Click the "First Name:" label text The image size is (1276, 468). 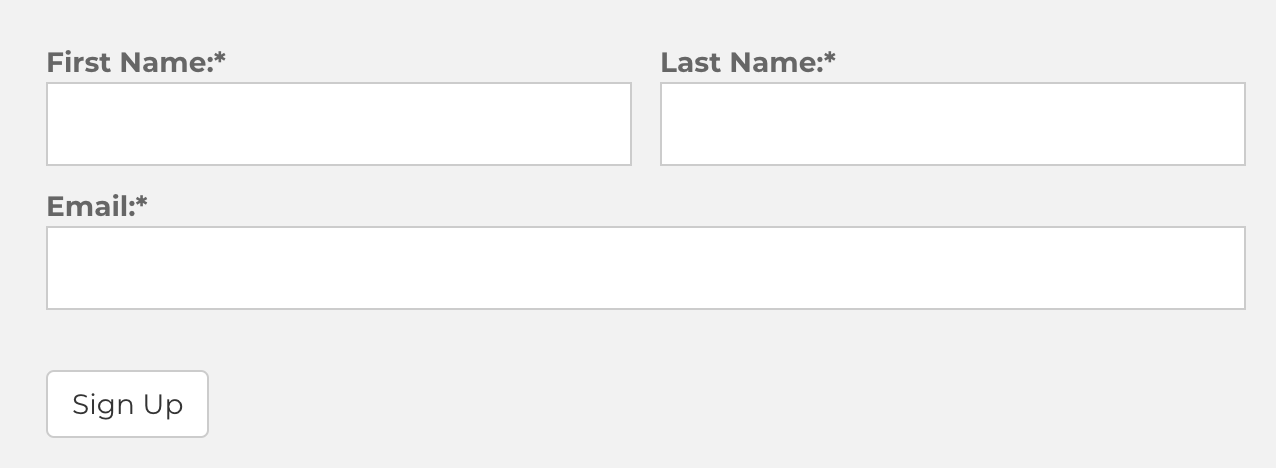click(x=129, y=63)
